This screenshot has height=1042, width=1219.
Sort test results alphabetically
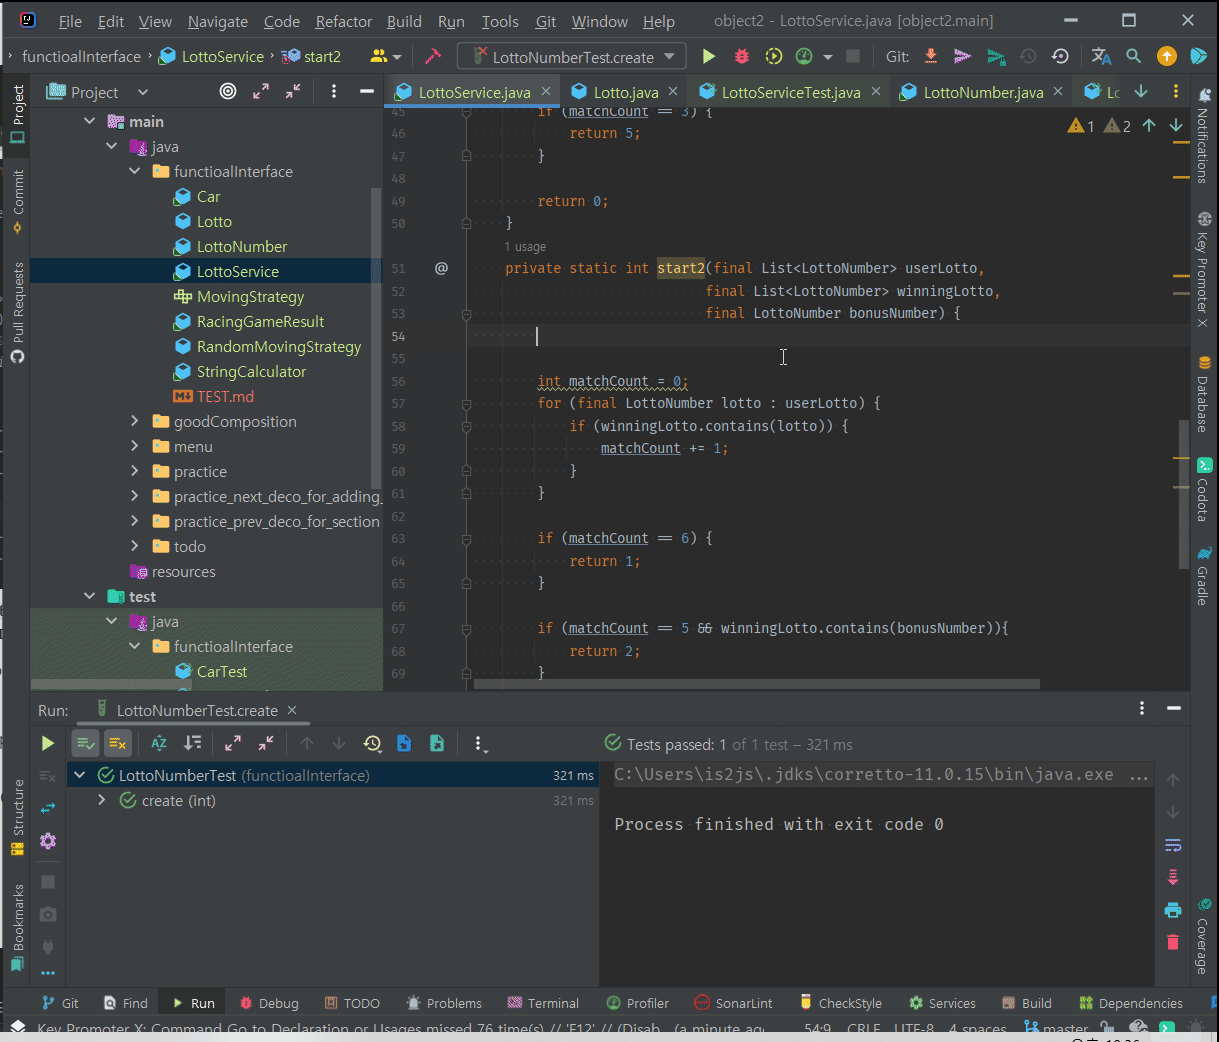coord(159,743)
